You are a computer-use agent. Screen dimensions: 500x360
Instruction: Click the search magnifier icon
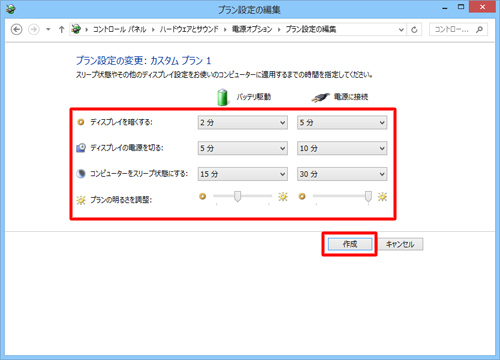(x=479, y=29)
